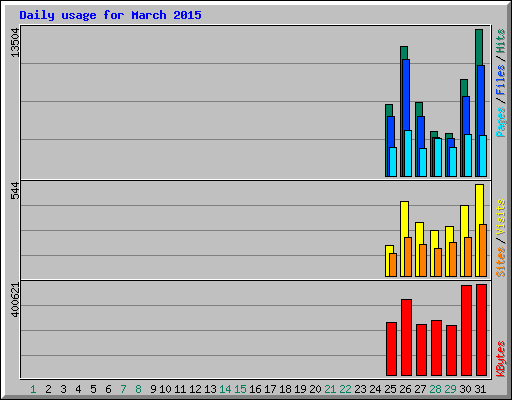Click day label 14 on the x-axis
This screenshot has width=512, height=400.
click(x=225, y=389)
